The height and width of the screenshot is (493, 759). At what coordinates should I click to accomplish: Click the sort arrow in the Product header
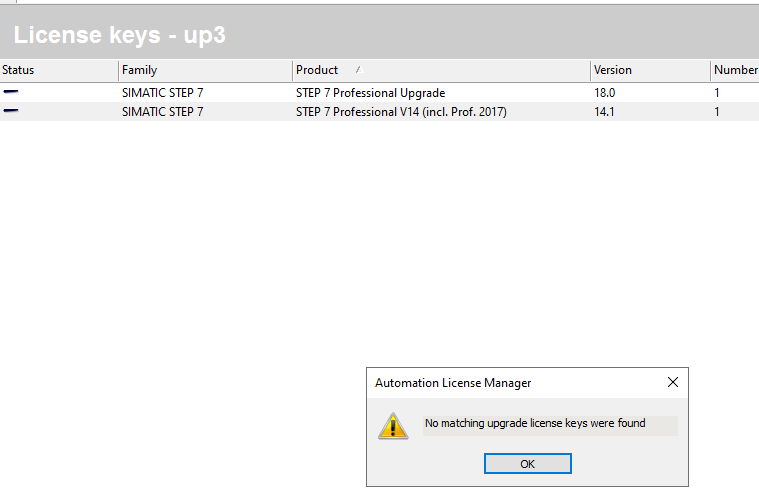pyautogui.click(x=358, y=70)
